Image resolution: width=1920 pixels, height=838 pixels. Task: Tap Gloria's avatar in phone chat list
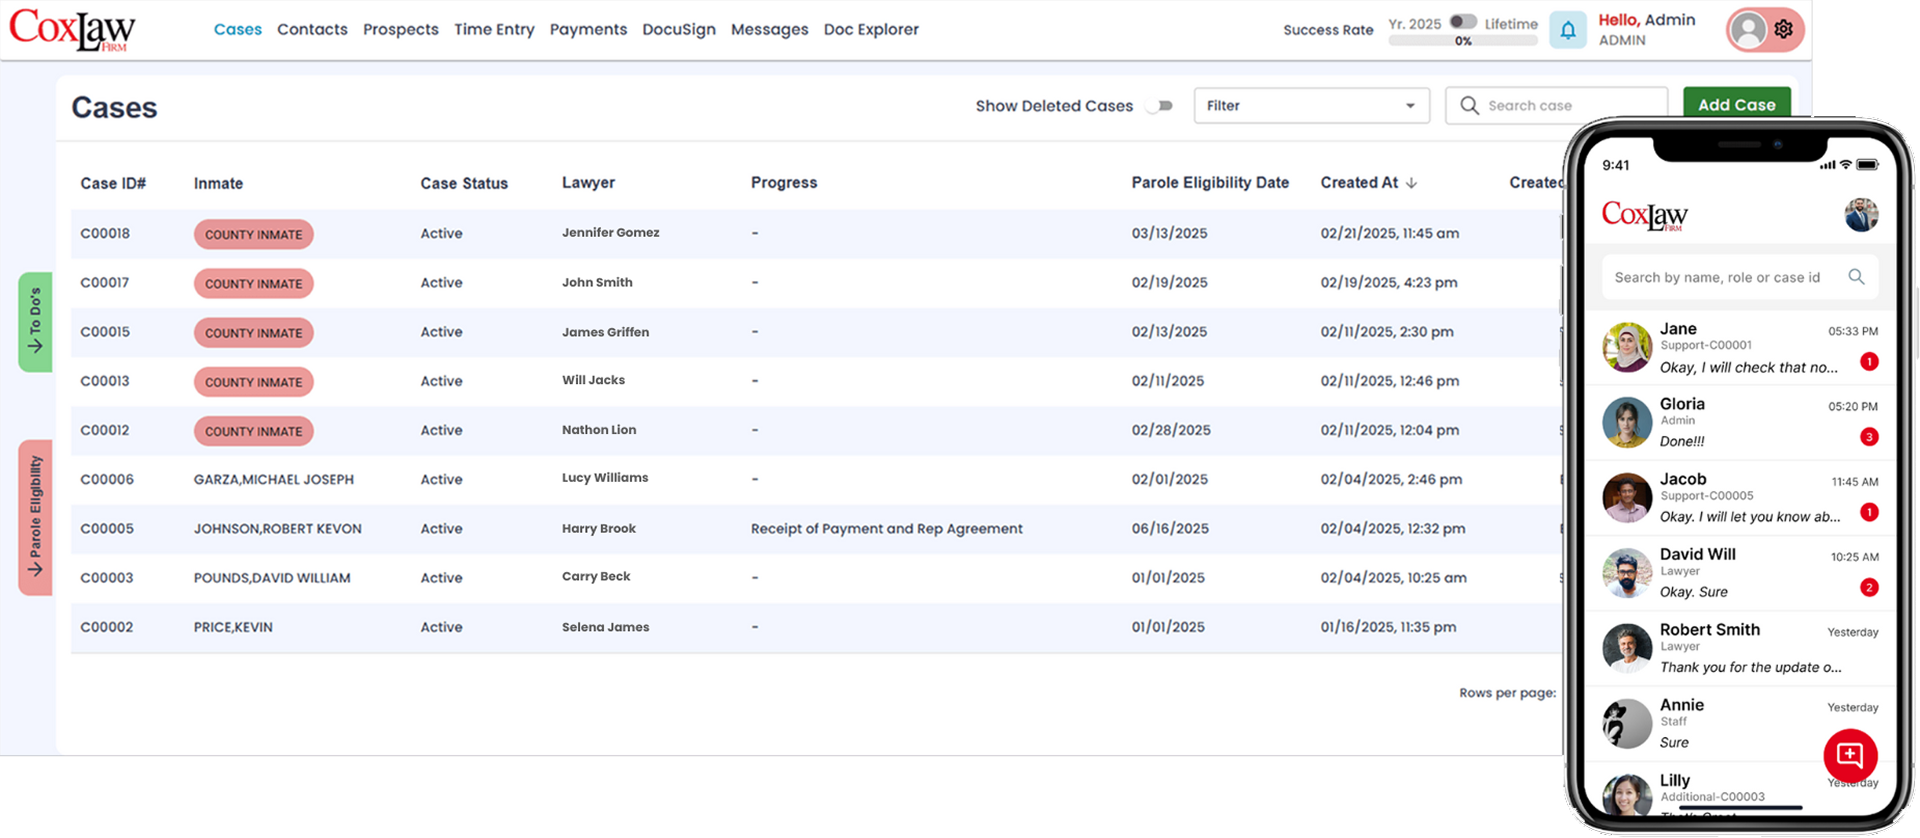pyautogui.click(x=1627, y=422)
